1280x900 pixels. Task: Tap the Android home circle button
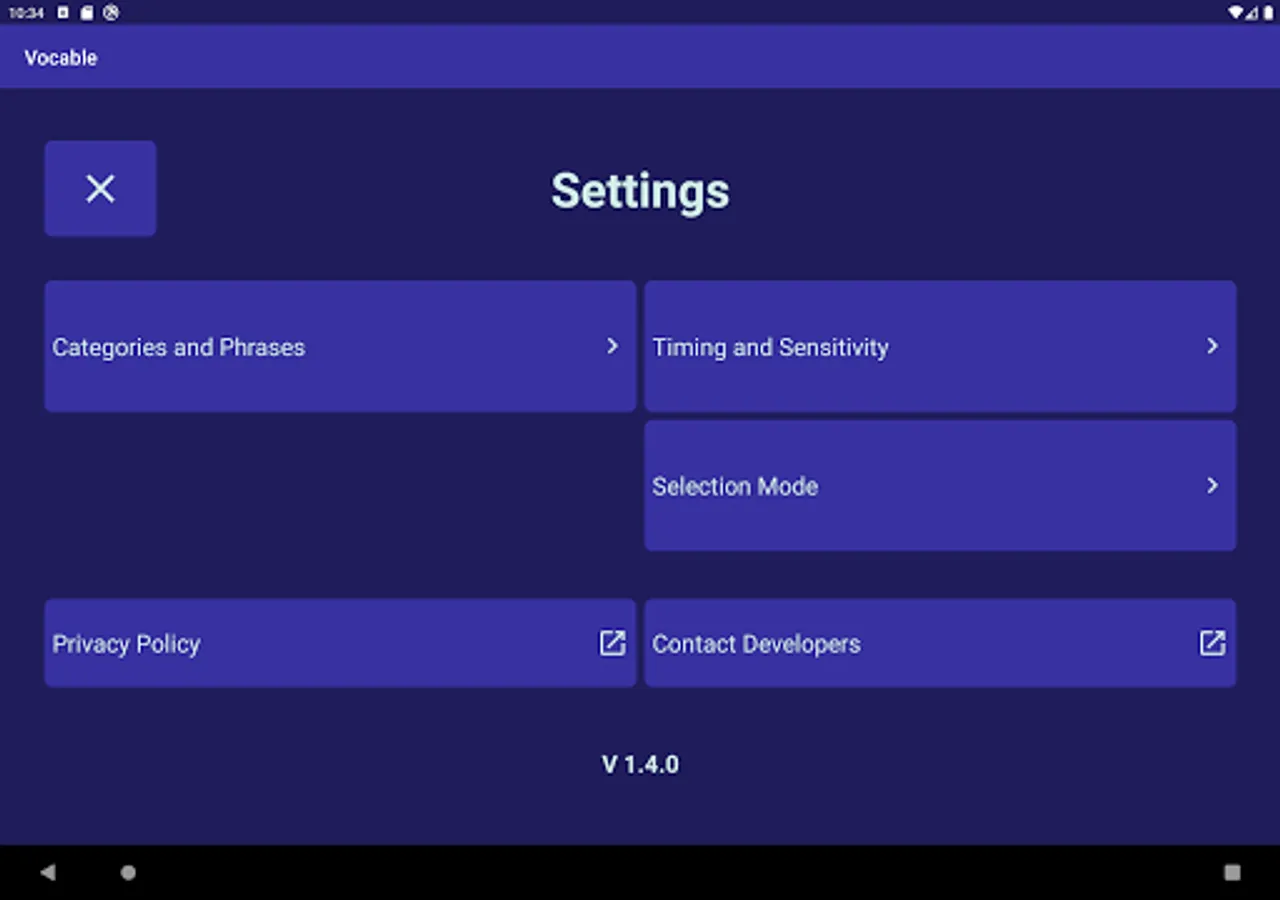128,872
